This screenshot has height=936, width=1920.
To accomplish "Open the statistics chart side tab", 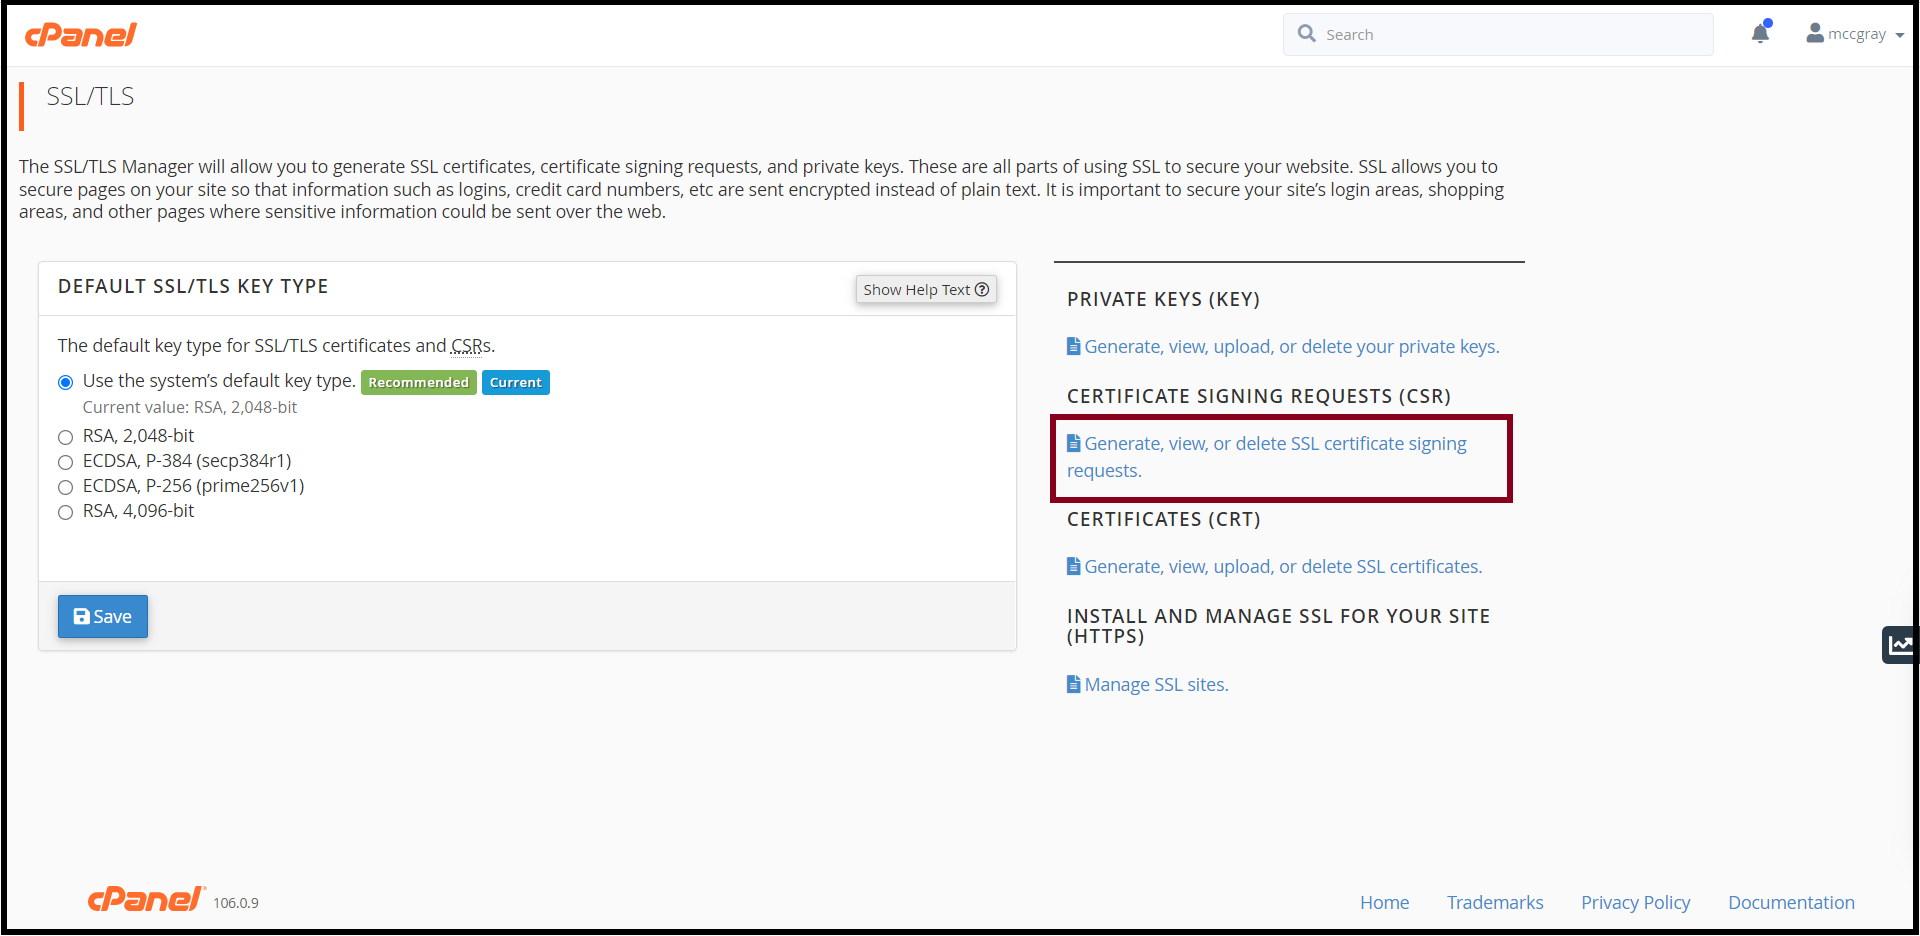I will (x=1900, y=645).
